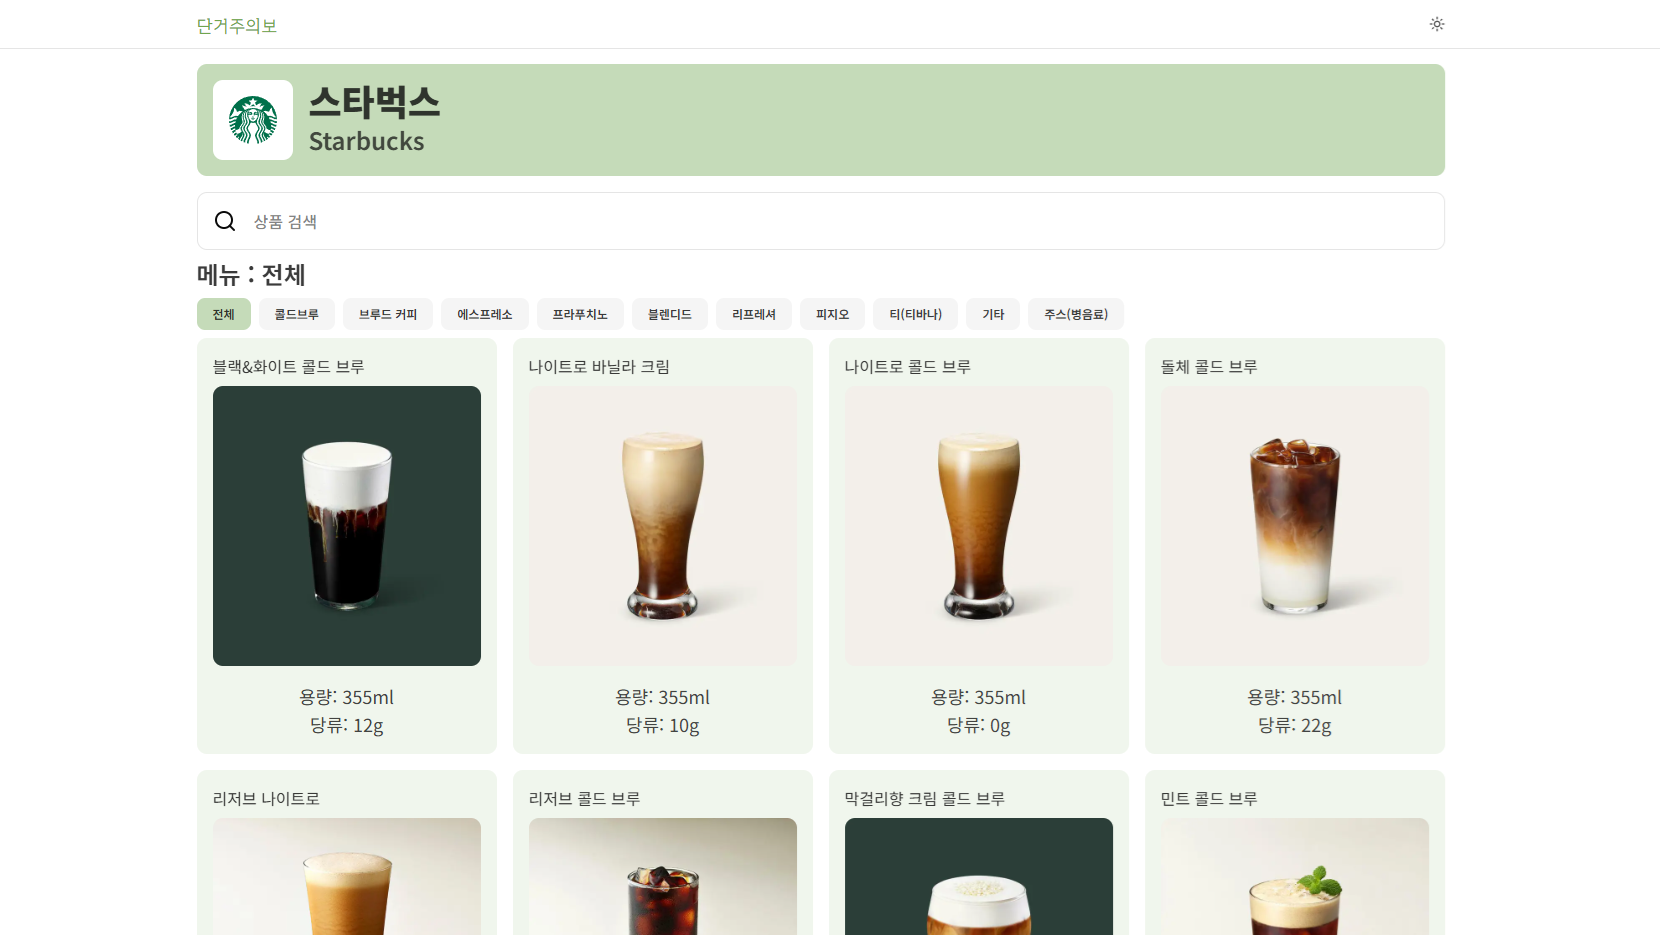Toggle the light/dark theme sun icon
Viewport: 1660px width, 940px height.
coord(1437,24)
